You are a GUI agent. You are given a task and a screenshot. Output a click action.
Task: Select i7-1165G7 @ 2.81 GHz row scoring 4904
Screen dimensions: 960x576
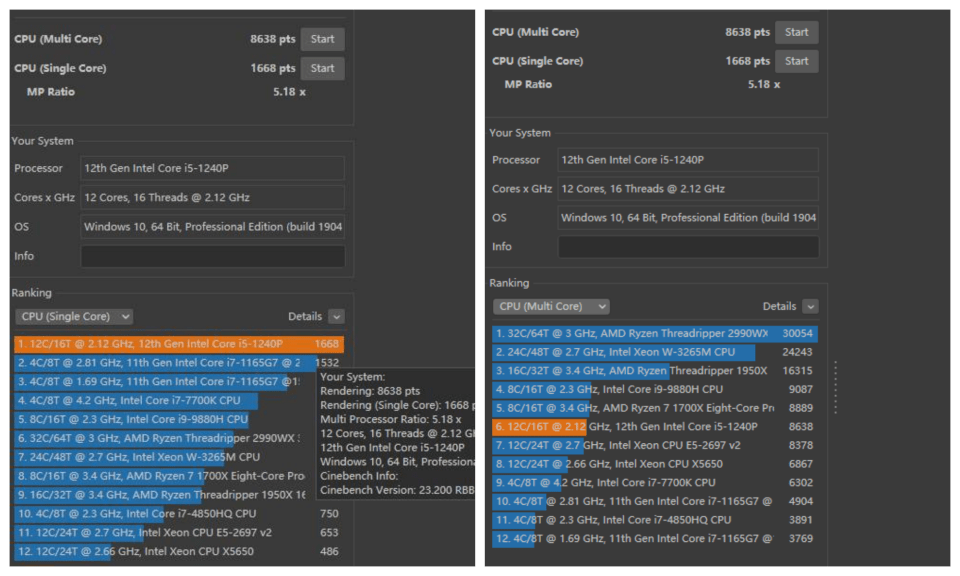click(655, 501)
